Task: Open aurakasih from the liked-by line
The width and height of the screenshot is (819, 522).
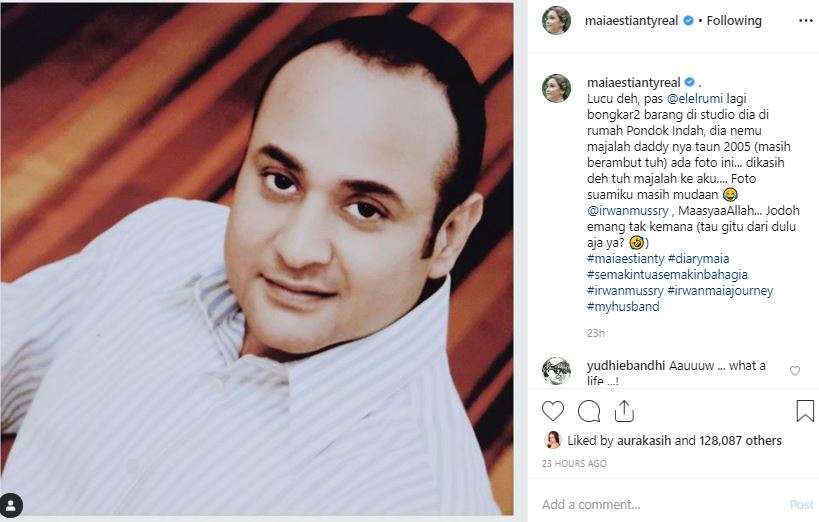Action: (x=644, y=440)
